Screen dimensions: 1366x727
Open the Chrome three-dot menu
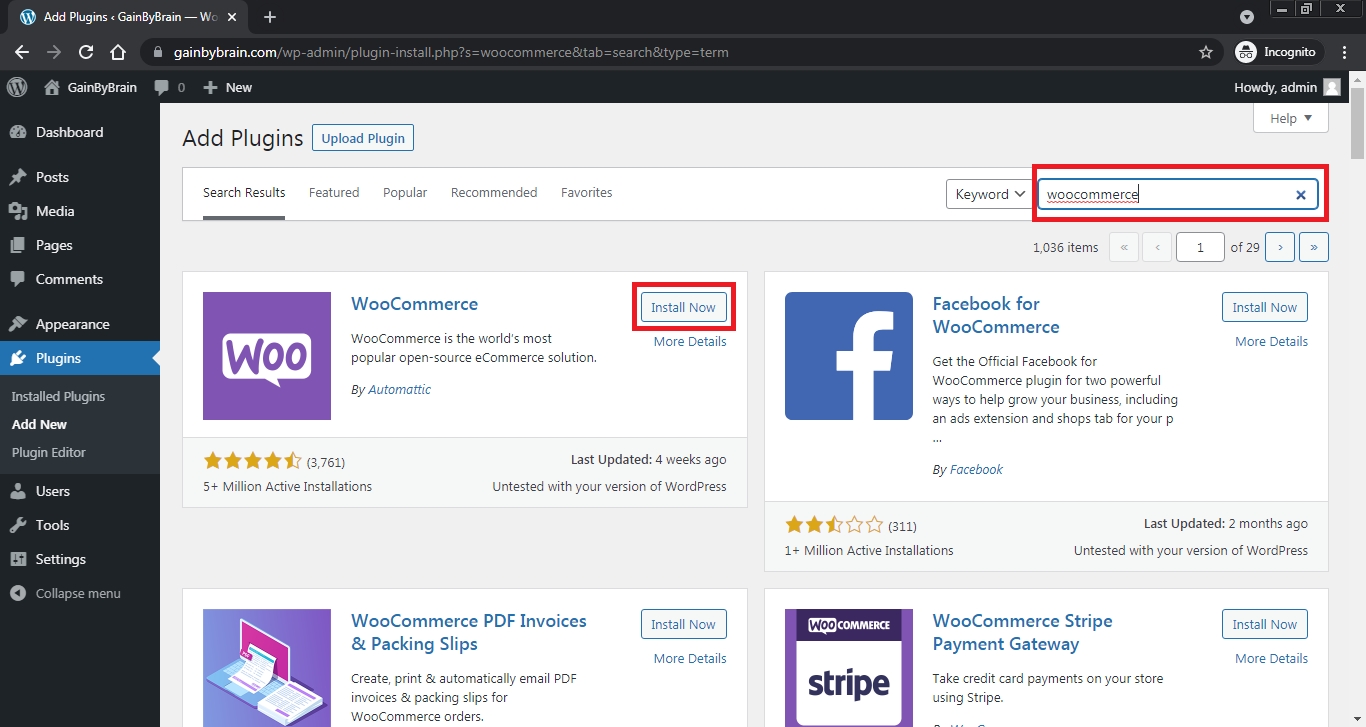[x=1346, y=52]
